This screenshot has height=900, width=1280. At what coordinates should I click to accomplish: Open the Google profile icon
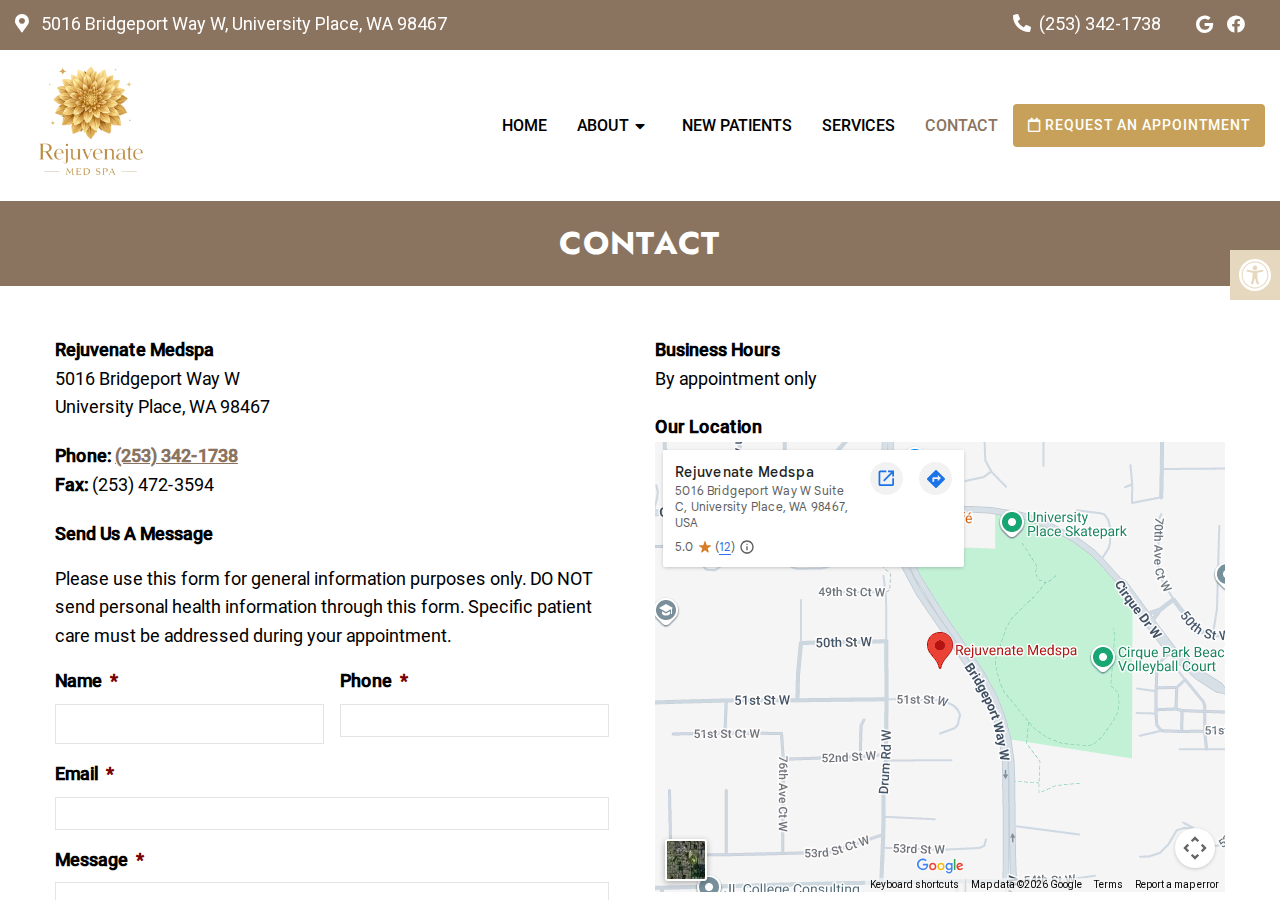(1205, 24)
